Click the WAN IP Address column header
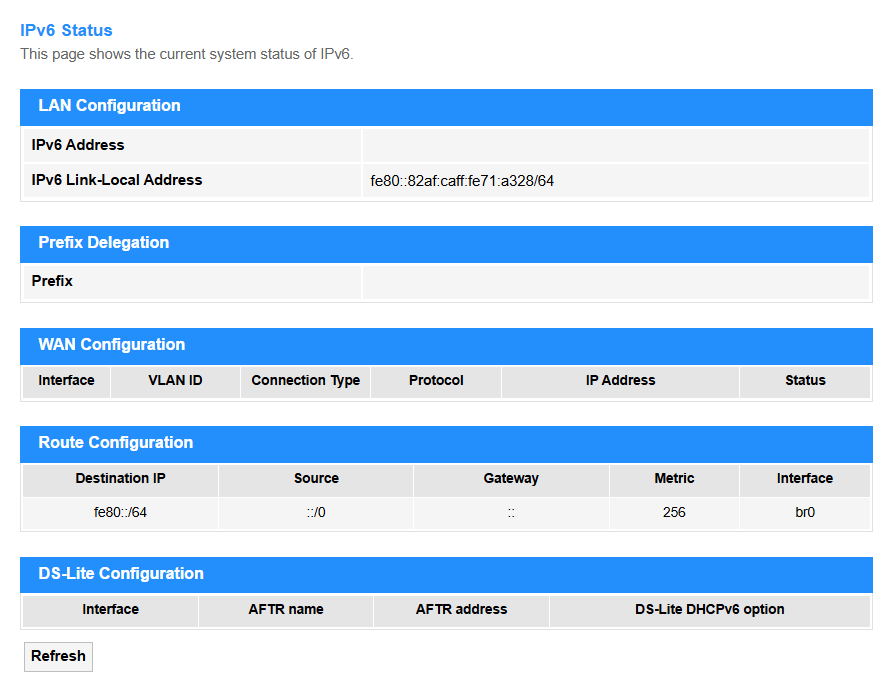 pyautogui.click(x=620, y=380)
